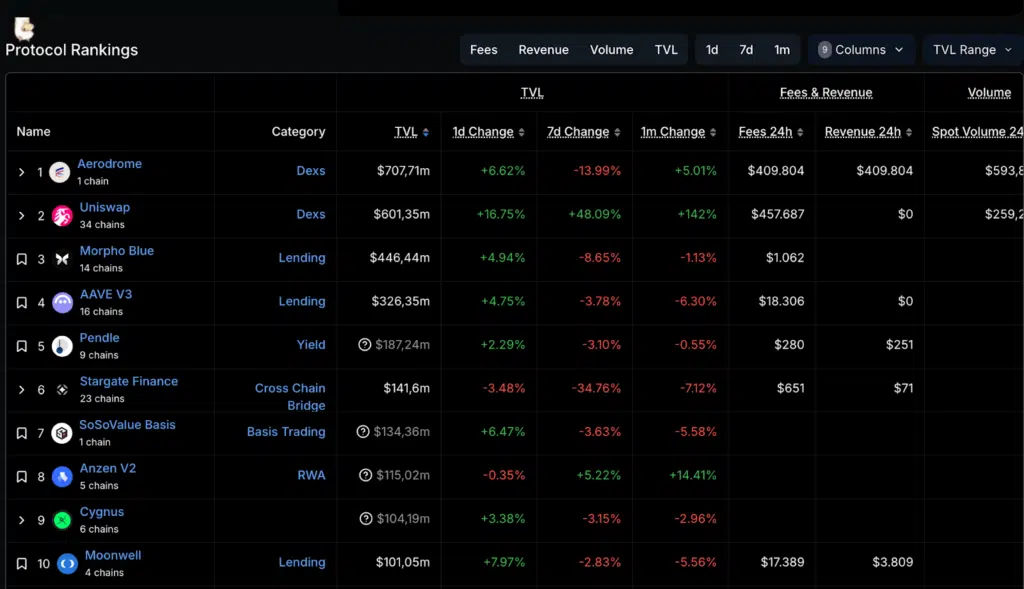This screenshot has height=589, width=1024.
Task: Click the Morpho Blue butterfly logo
Action: click(x=62, y=259)
